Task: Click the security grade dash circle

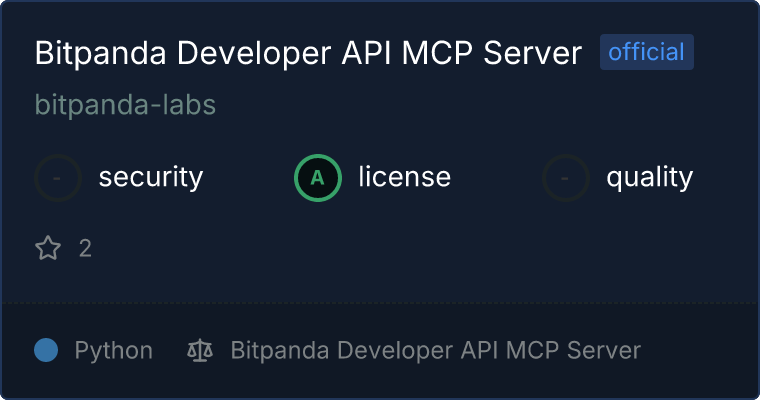Action: pos(58,178)
